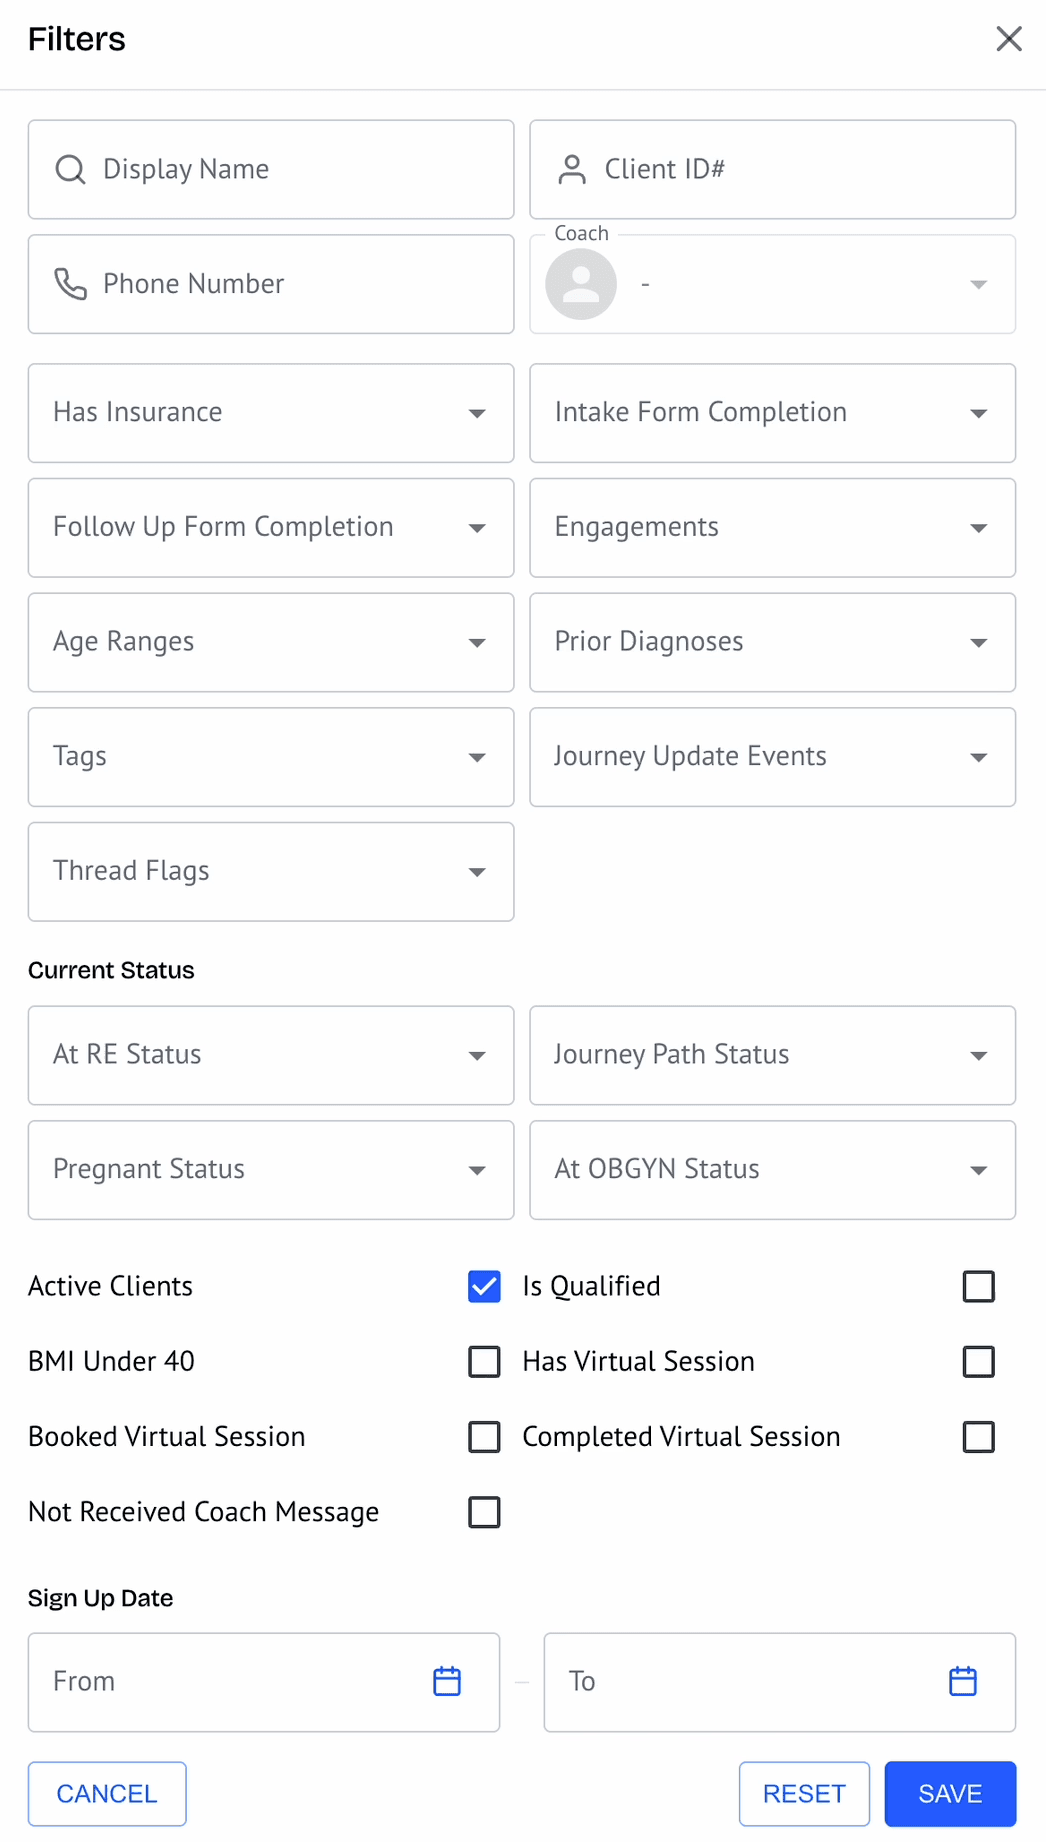The height and width of the screenshot is (1842, 1046).
Task: Click the Current Status section heading
Action: pos(110,969)
